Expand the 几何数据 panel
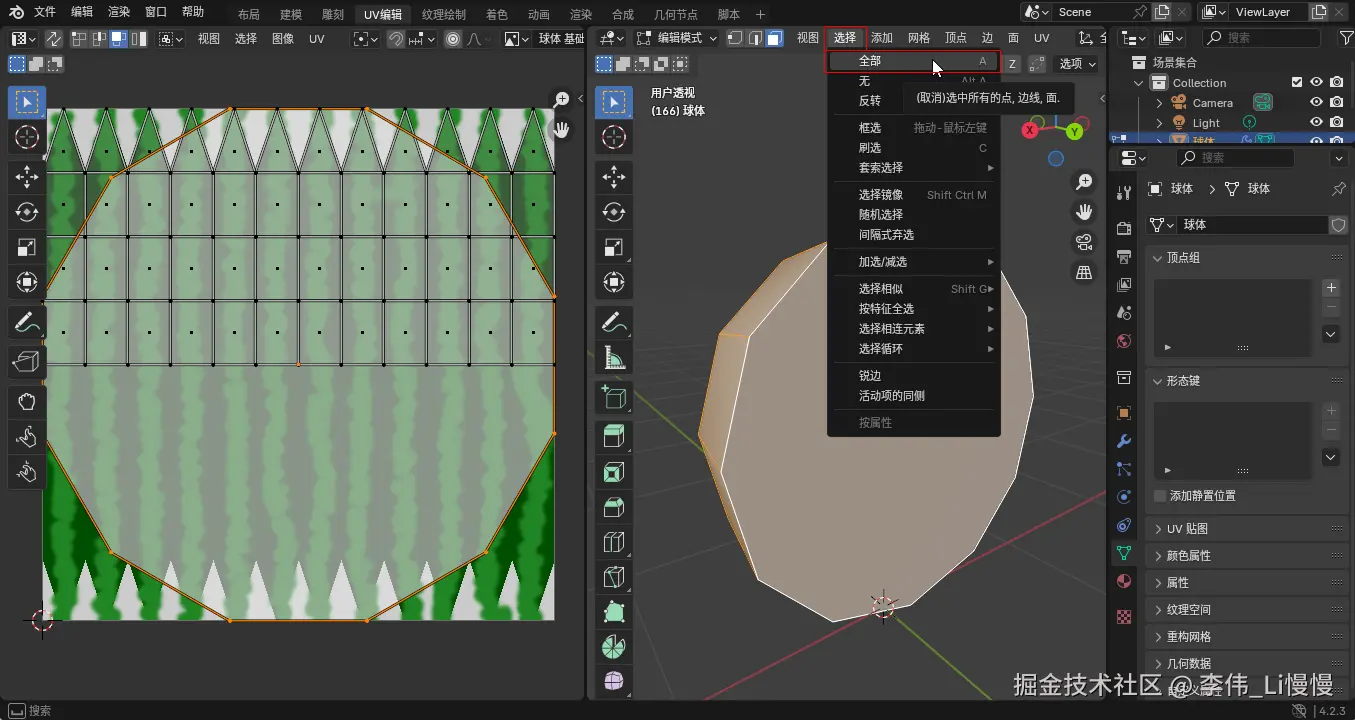Image resolution: width=1355 pixels, height=720 pixels. pos(1188,664)
